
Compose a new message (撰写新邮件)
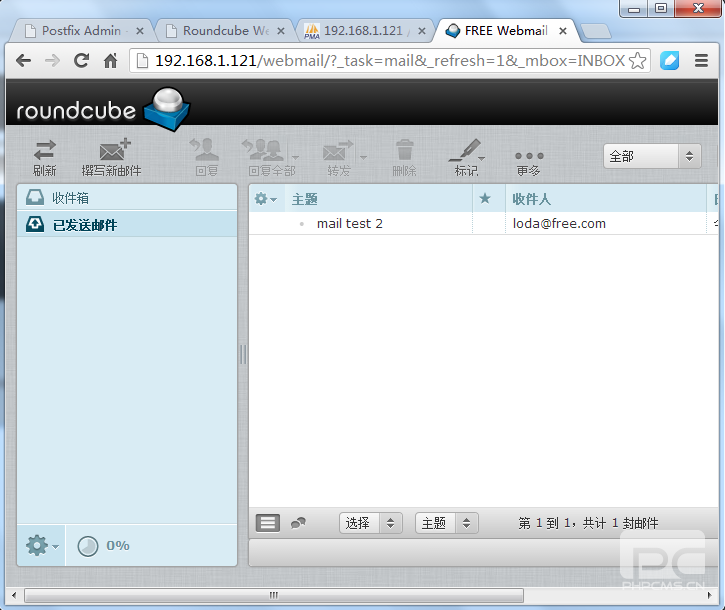point(111,158)
